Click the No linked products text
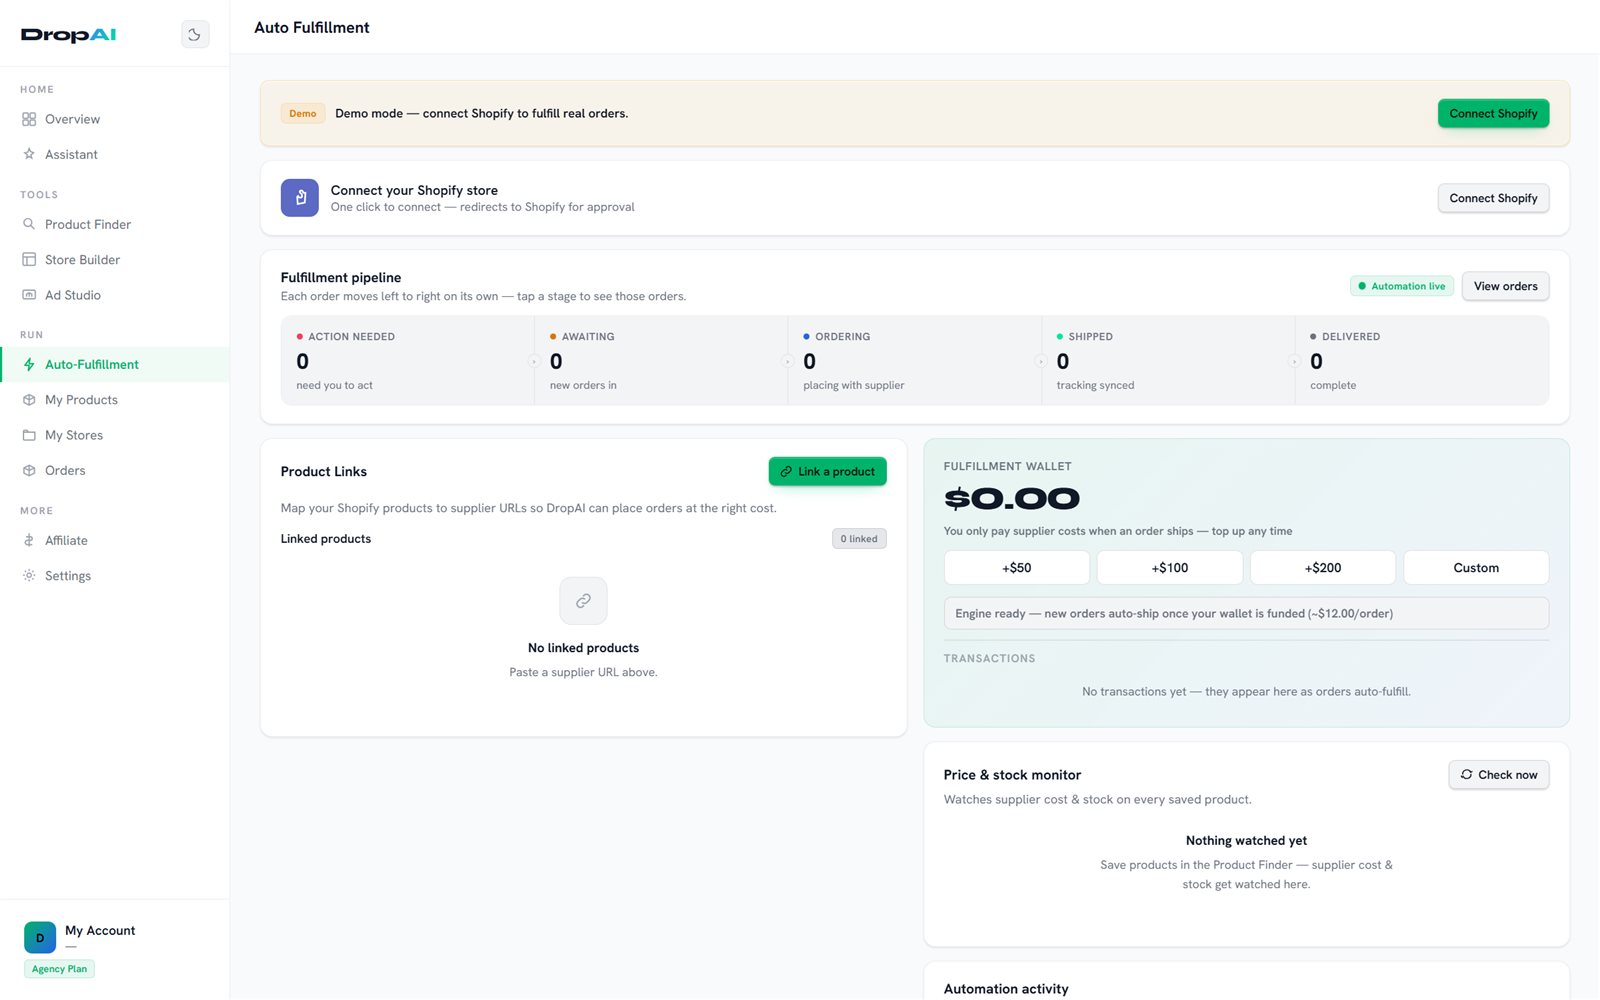Image resolution: width=1600 pixels, height=1000 pixels. point(583,648)
